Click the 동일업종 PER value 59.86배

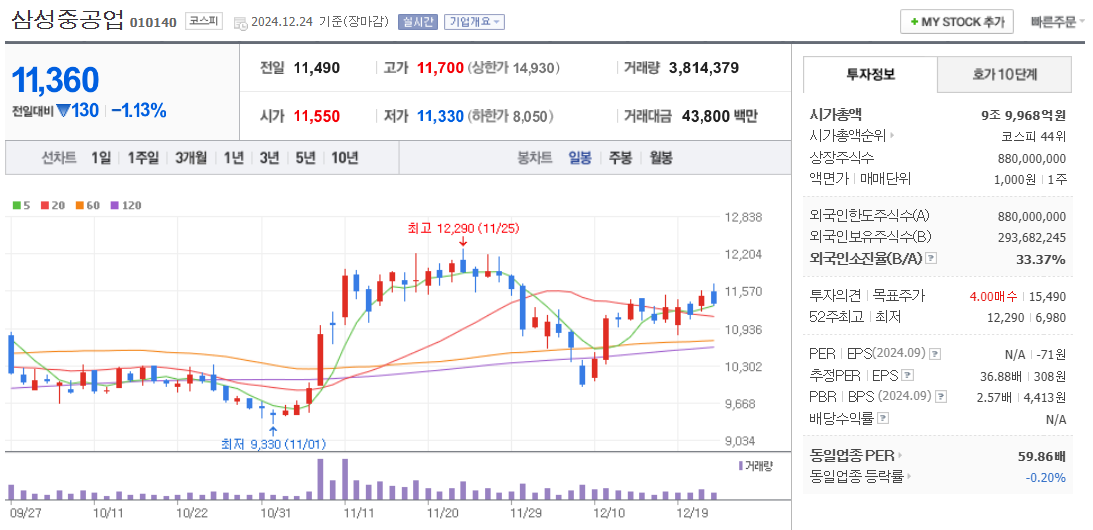[1042, 457]
